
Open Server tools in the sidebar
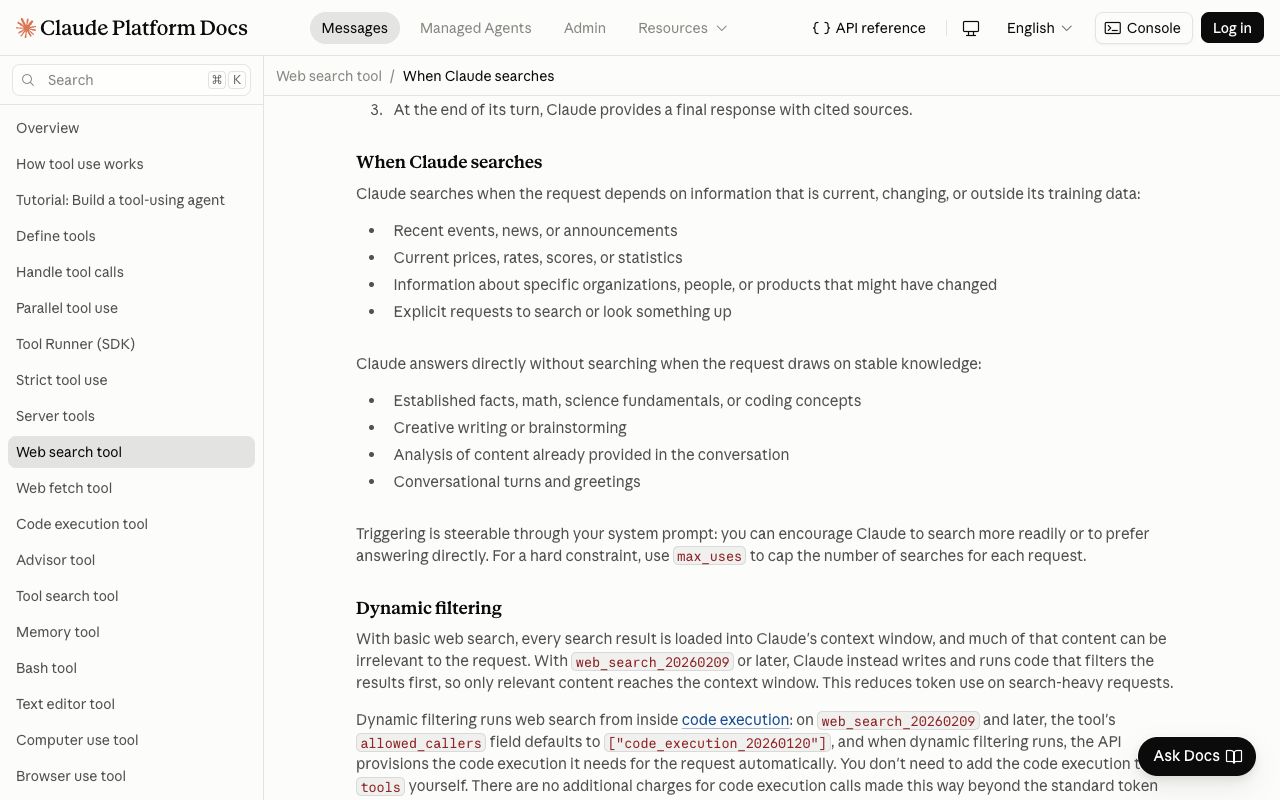(x=131, y=416)
